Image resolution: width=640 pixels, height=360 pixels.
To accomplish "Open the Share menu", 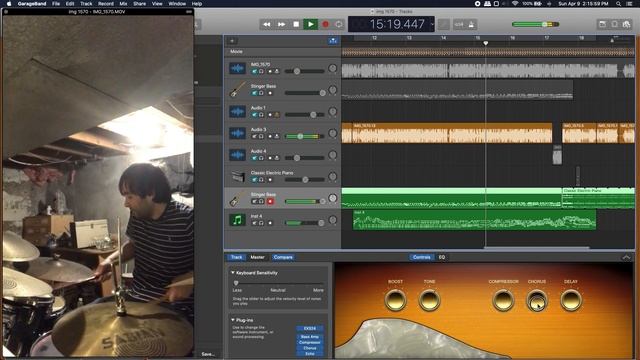I will pos(139,4).
